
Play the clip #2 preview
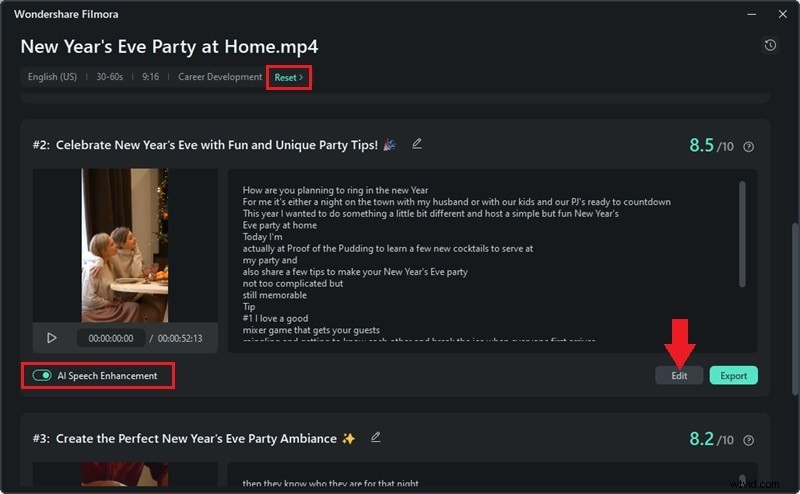tap(52, 338)
